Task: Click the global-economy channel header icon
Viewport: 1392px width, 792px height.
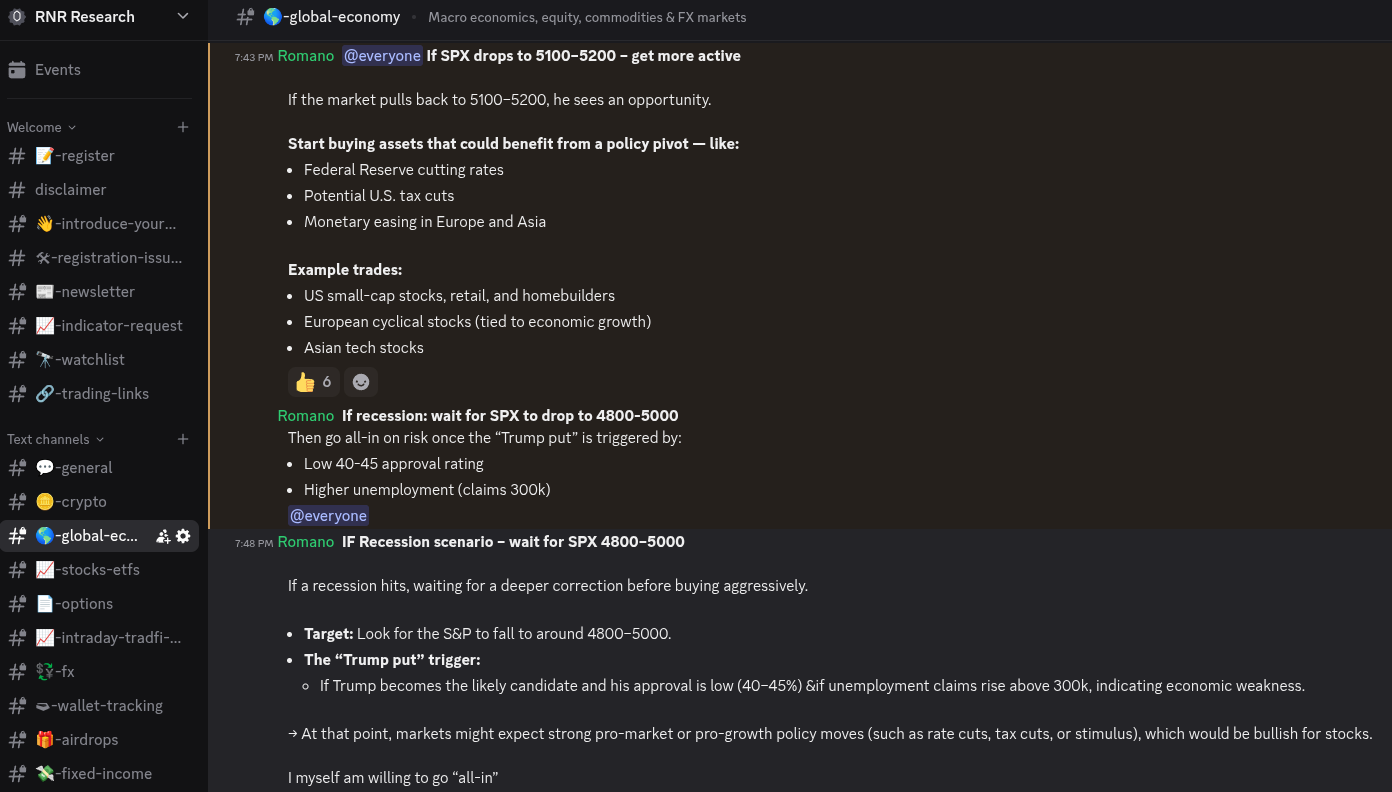Action: pos(245,16)
